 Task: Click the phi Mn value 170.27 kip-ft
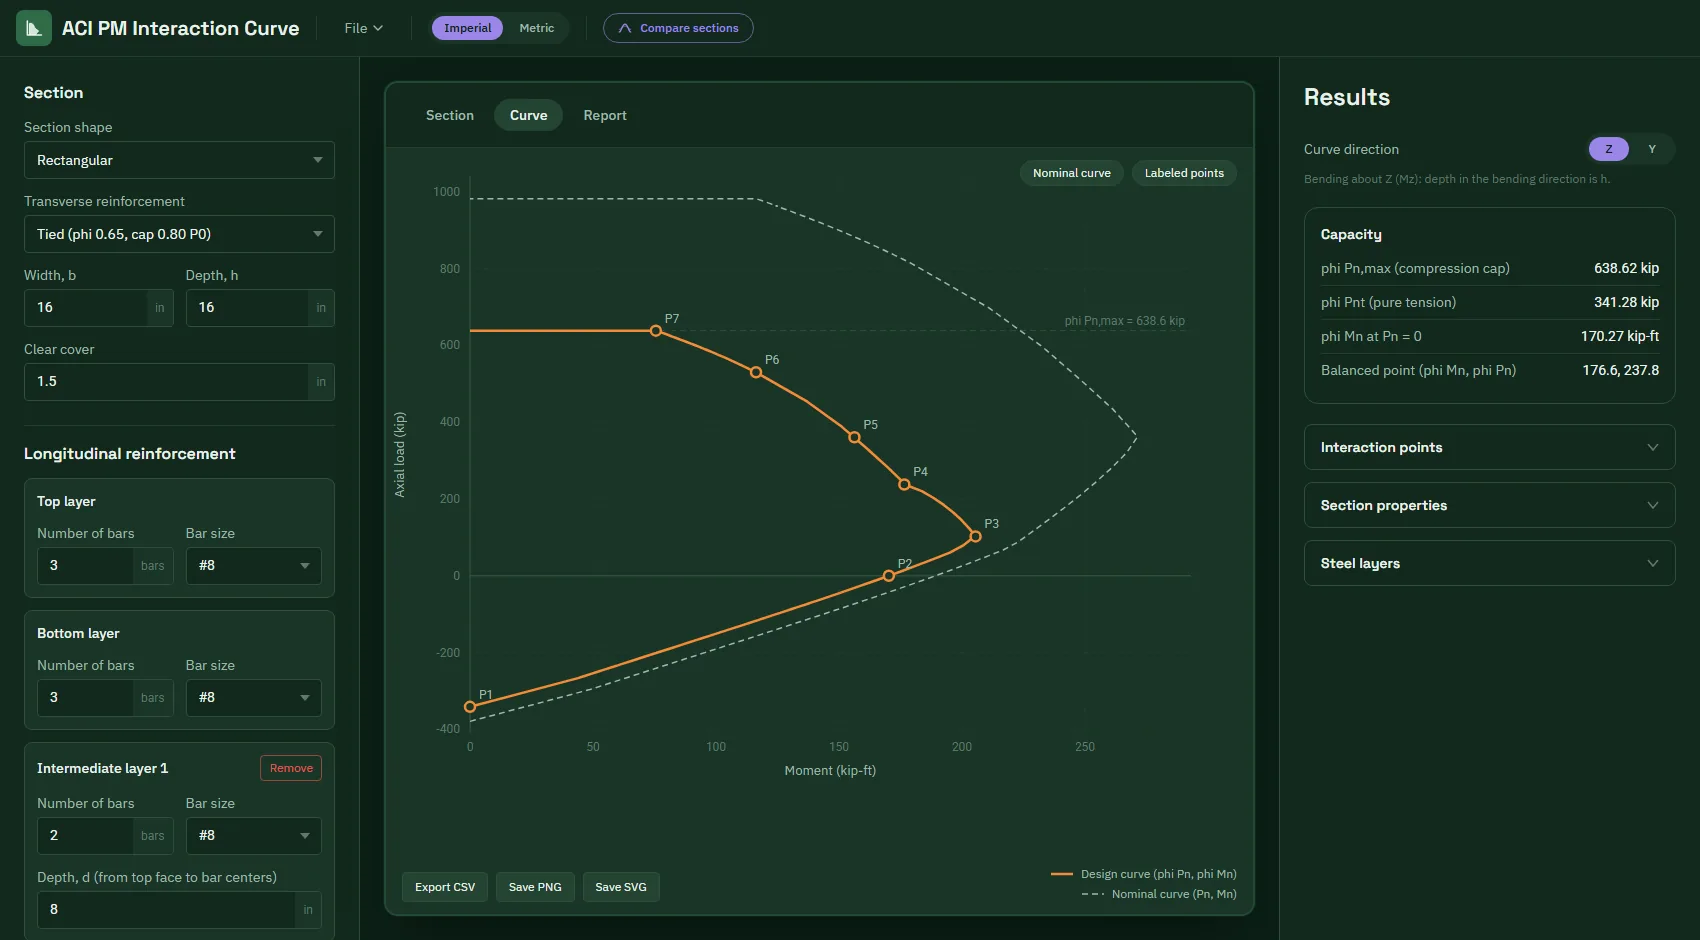(x=1619, y=336)
